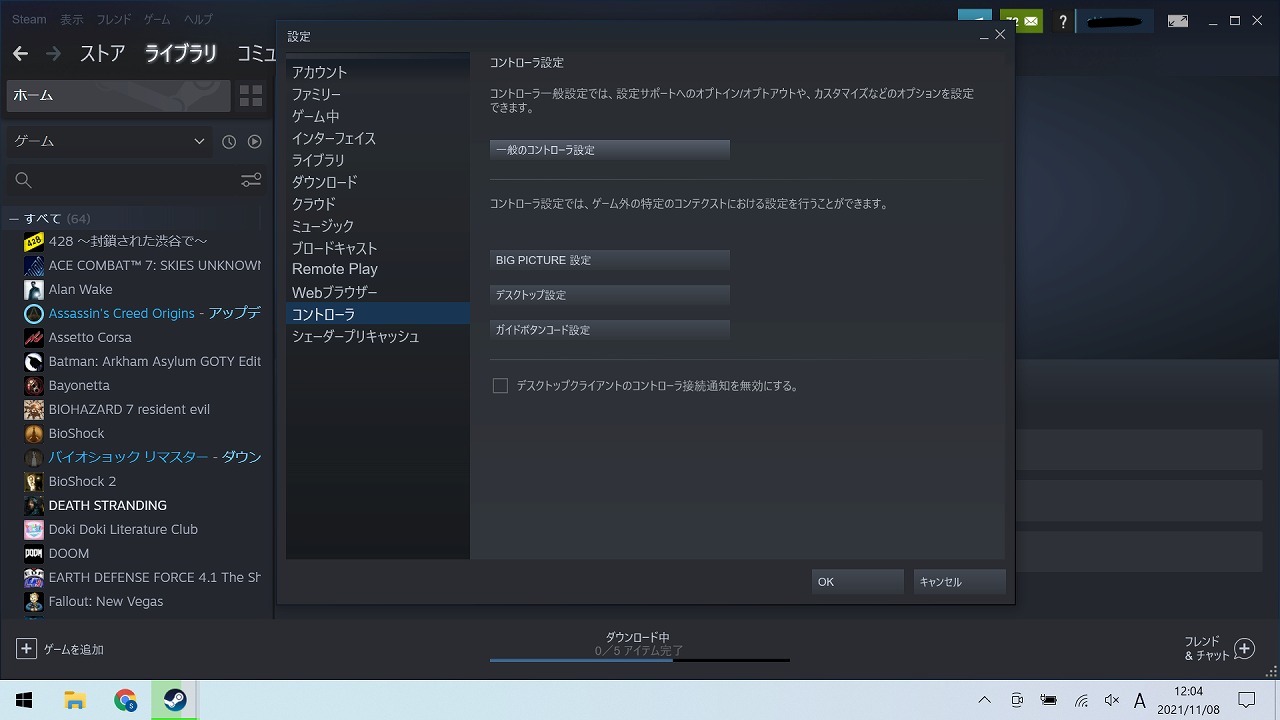This screenshot has width=1280, height=720.
Task: Open 一般のコントローラ設定 button
Action: click(x=610, y=150)
